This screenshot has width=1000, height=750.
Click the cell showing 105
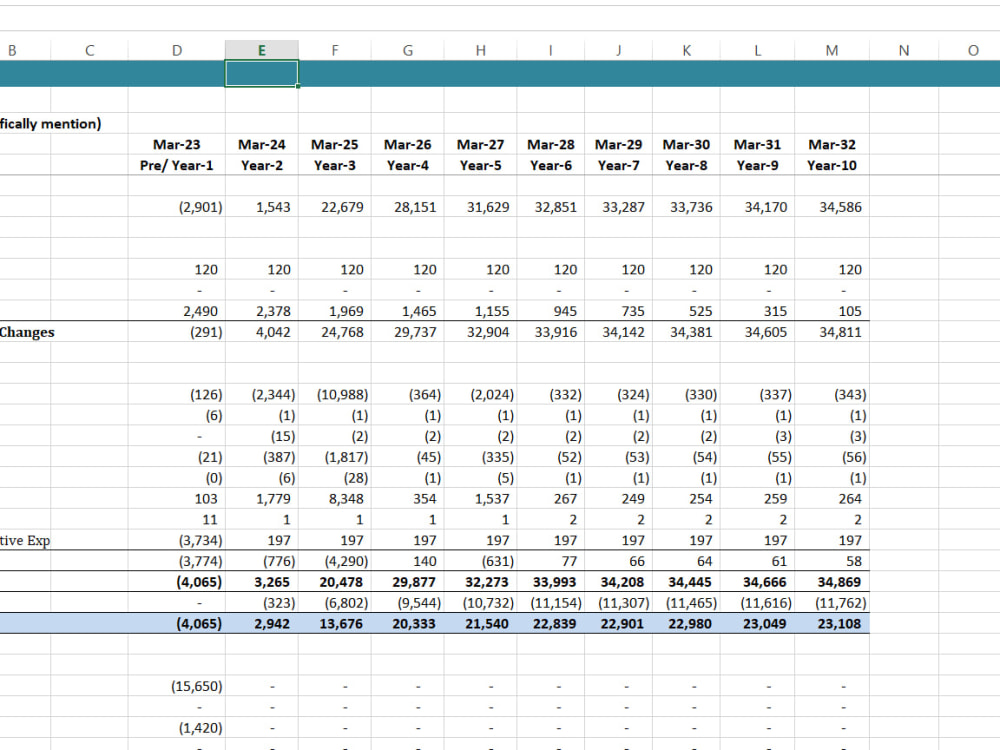pyautogui.click(x=832, y=311)
